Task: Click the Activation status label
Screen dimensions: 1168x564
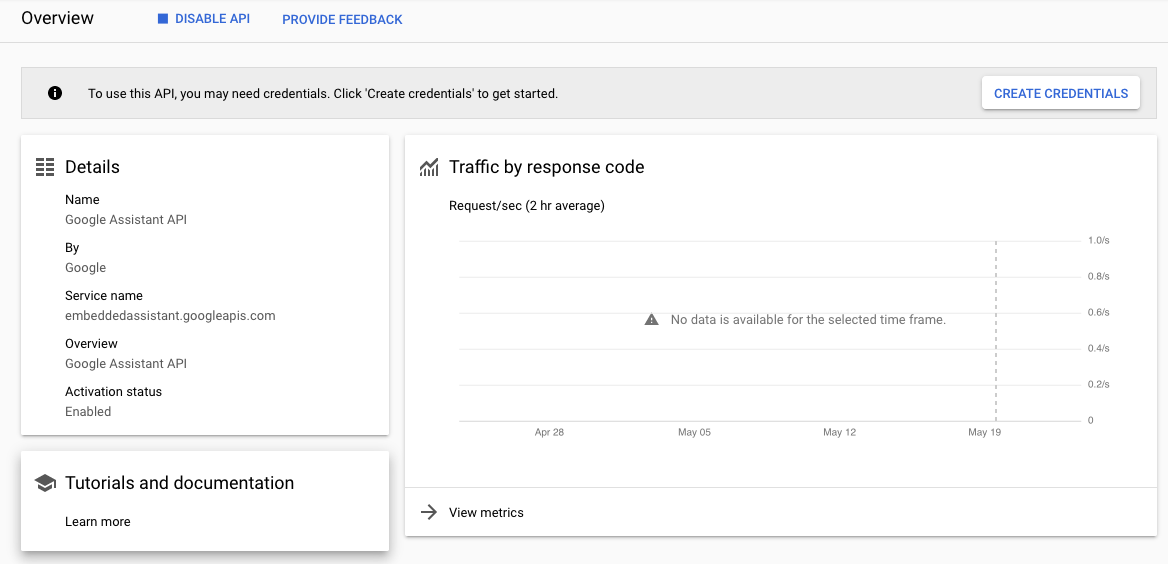Action: 113,391
